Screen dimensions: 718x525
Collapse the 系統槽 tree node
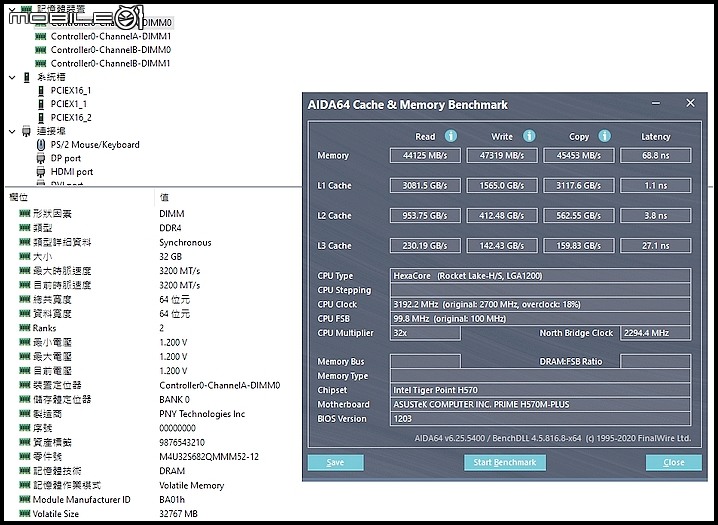click(x=12, y=77)
